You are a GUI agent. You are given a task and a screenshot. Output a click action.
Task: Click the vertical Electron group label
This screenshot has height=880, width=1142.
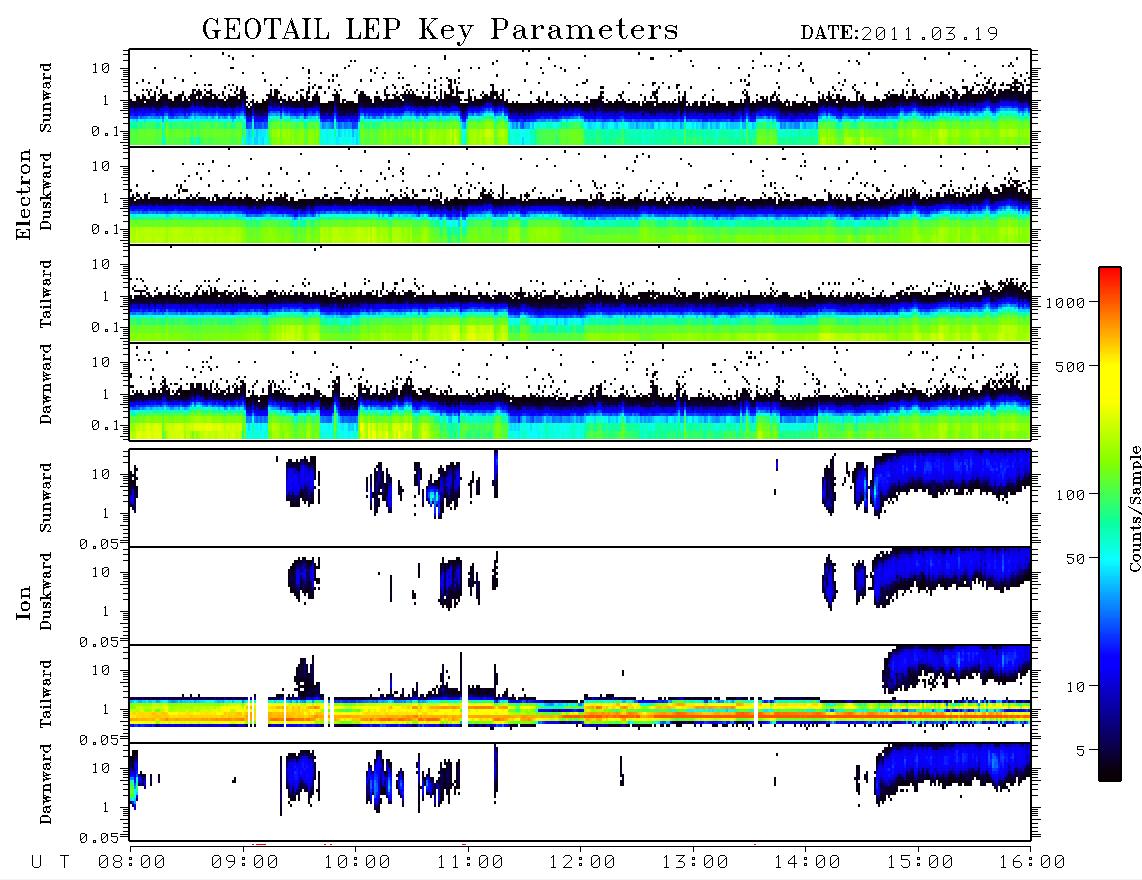coord(24,194)
